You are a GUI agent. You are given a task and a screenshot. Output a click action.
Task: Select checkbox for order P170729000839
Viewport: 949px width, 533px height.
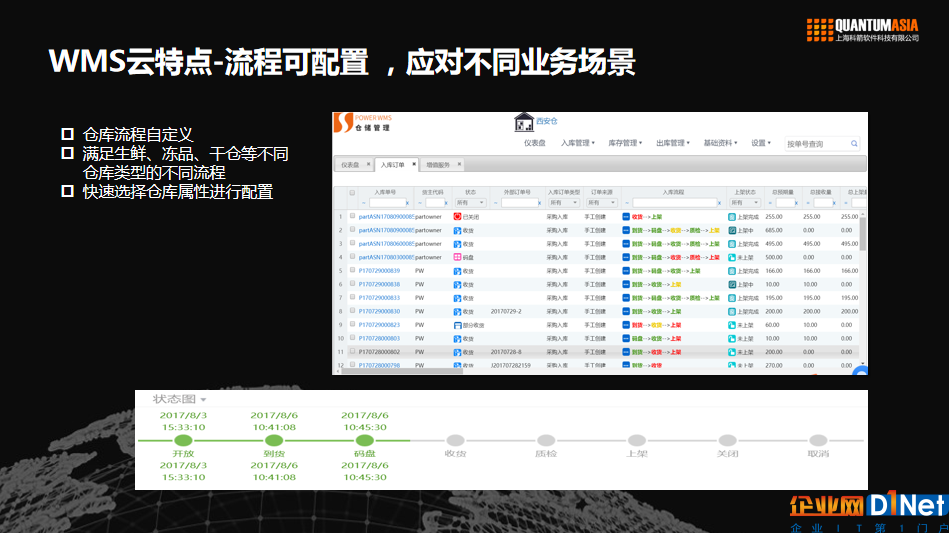(x=352, y=270)
